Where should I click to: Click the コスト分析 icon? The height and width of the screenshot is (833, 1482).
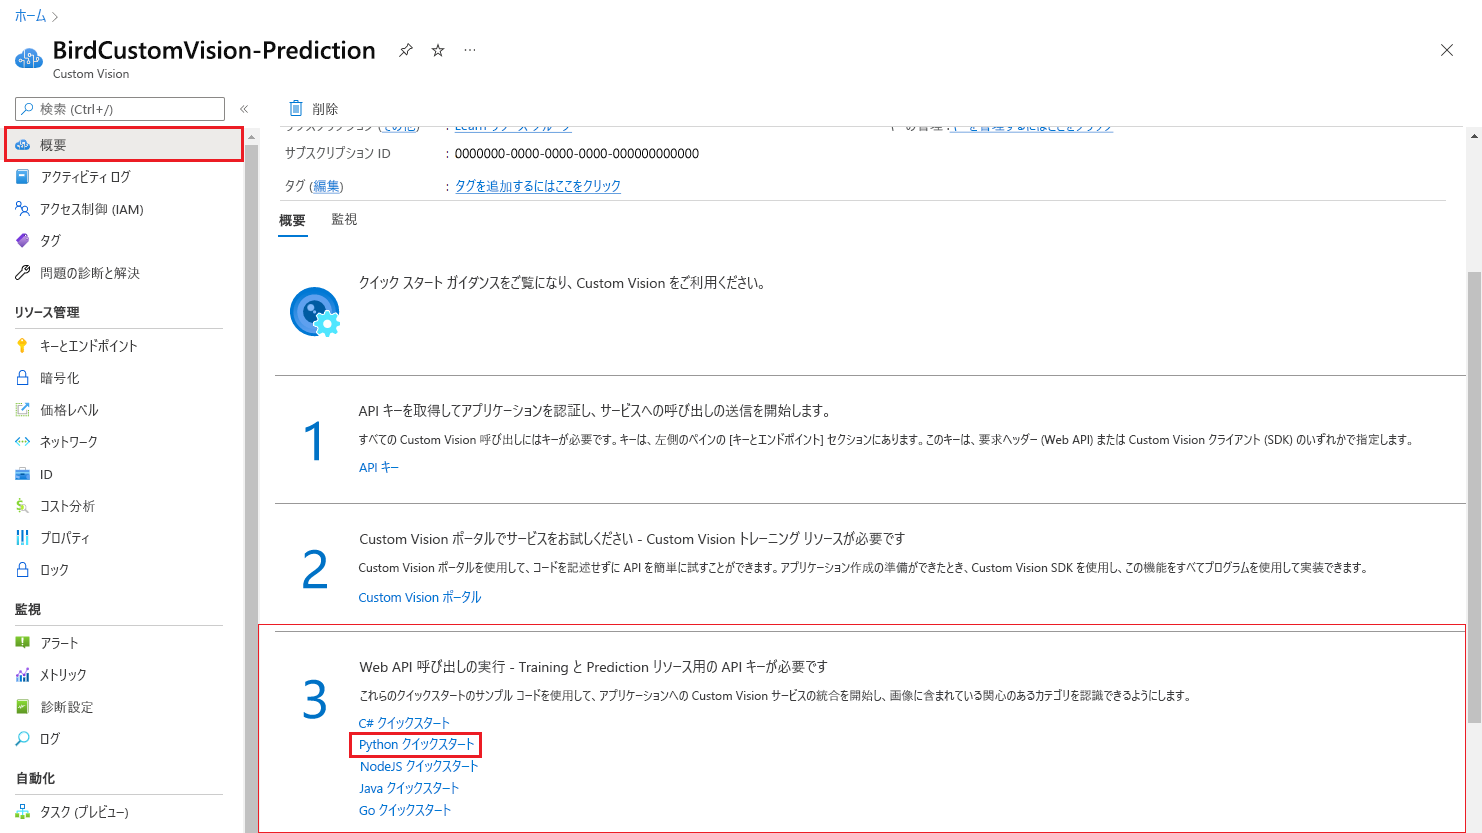tap(22, 506)
